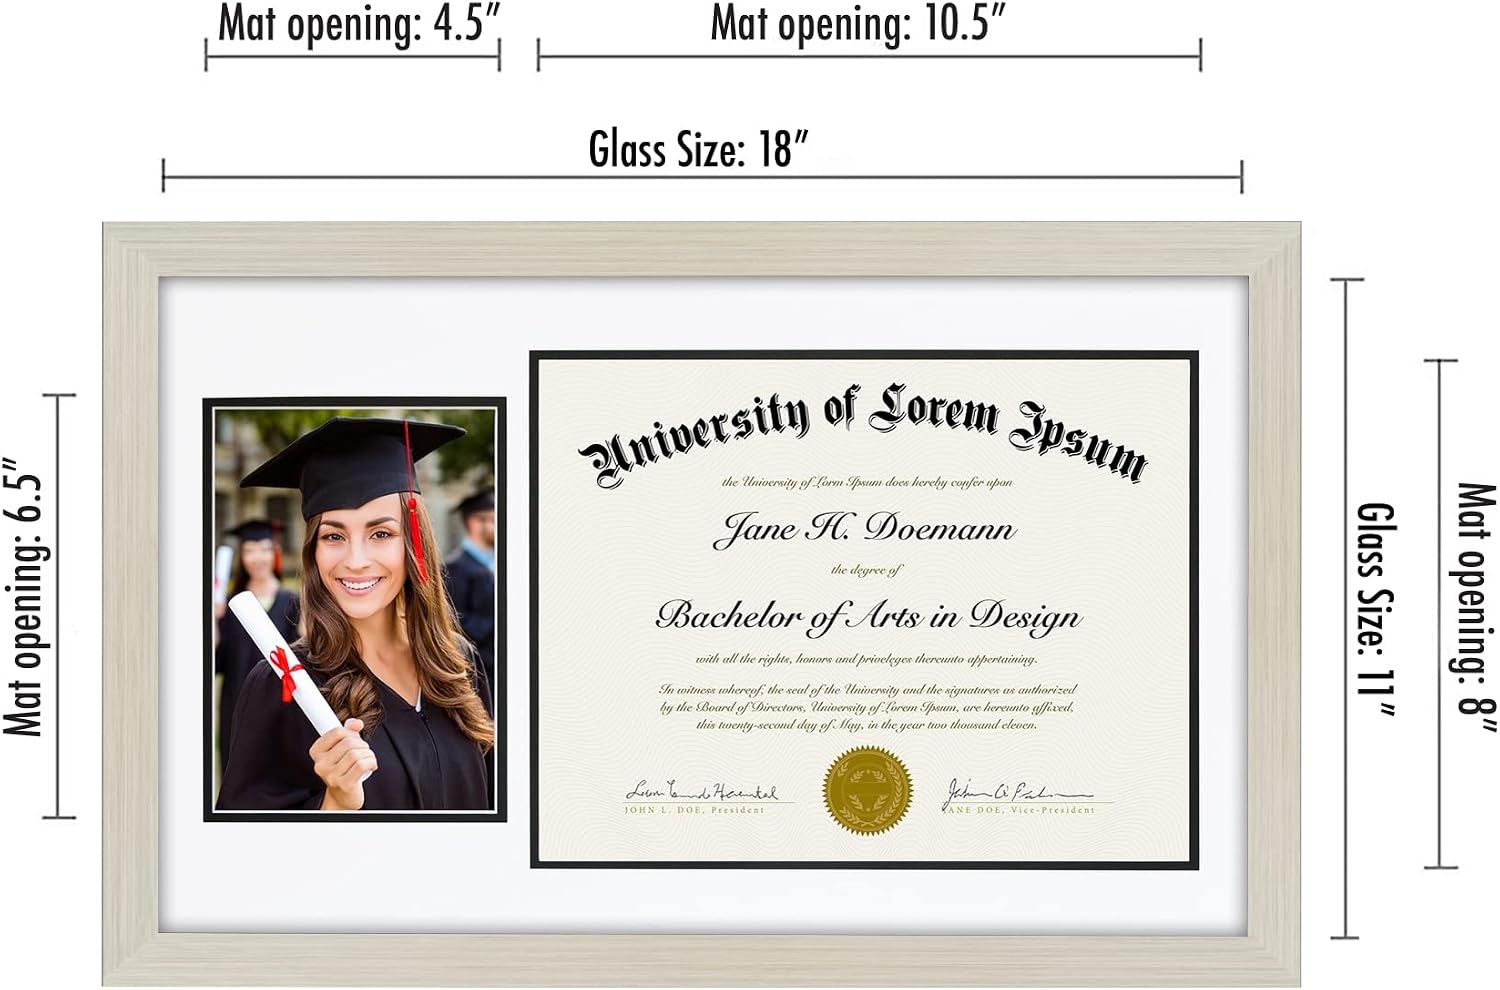Click the rolled diploma scroll in the photo
Viewport: 1500px width, 990px height.
(x=283, y=666)
